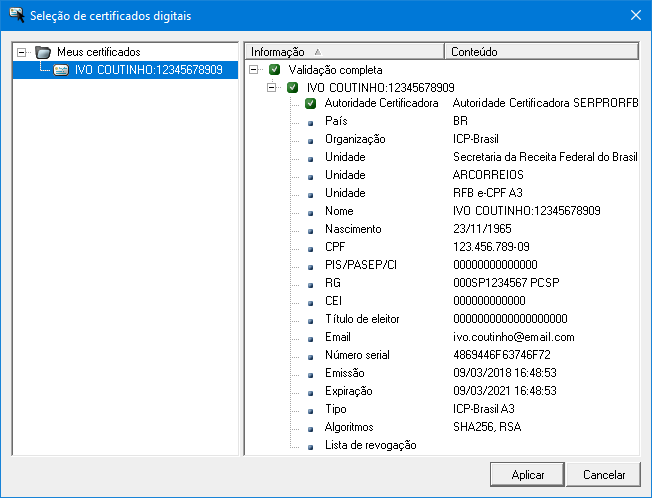Click the bullet icon next to Título de eleitor
The width and height of the screenshot is (652, 498).
[x=310, y=321]
